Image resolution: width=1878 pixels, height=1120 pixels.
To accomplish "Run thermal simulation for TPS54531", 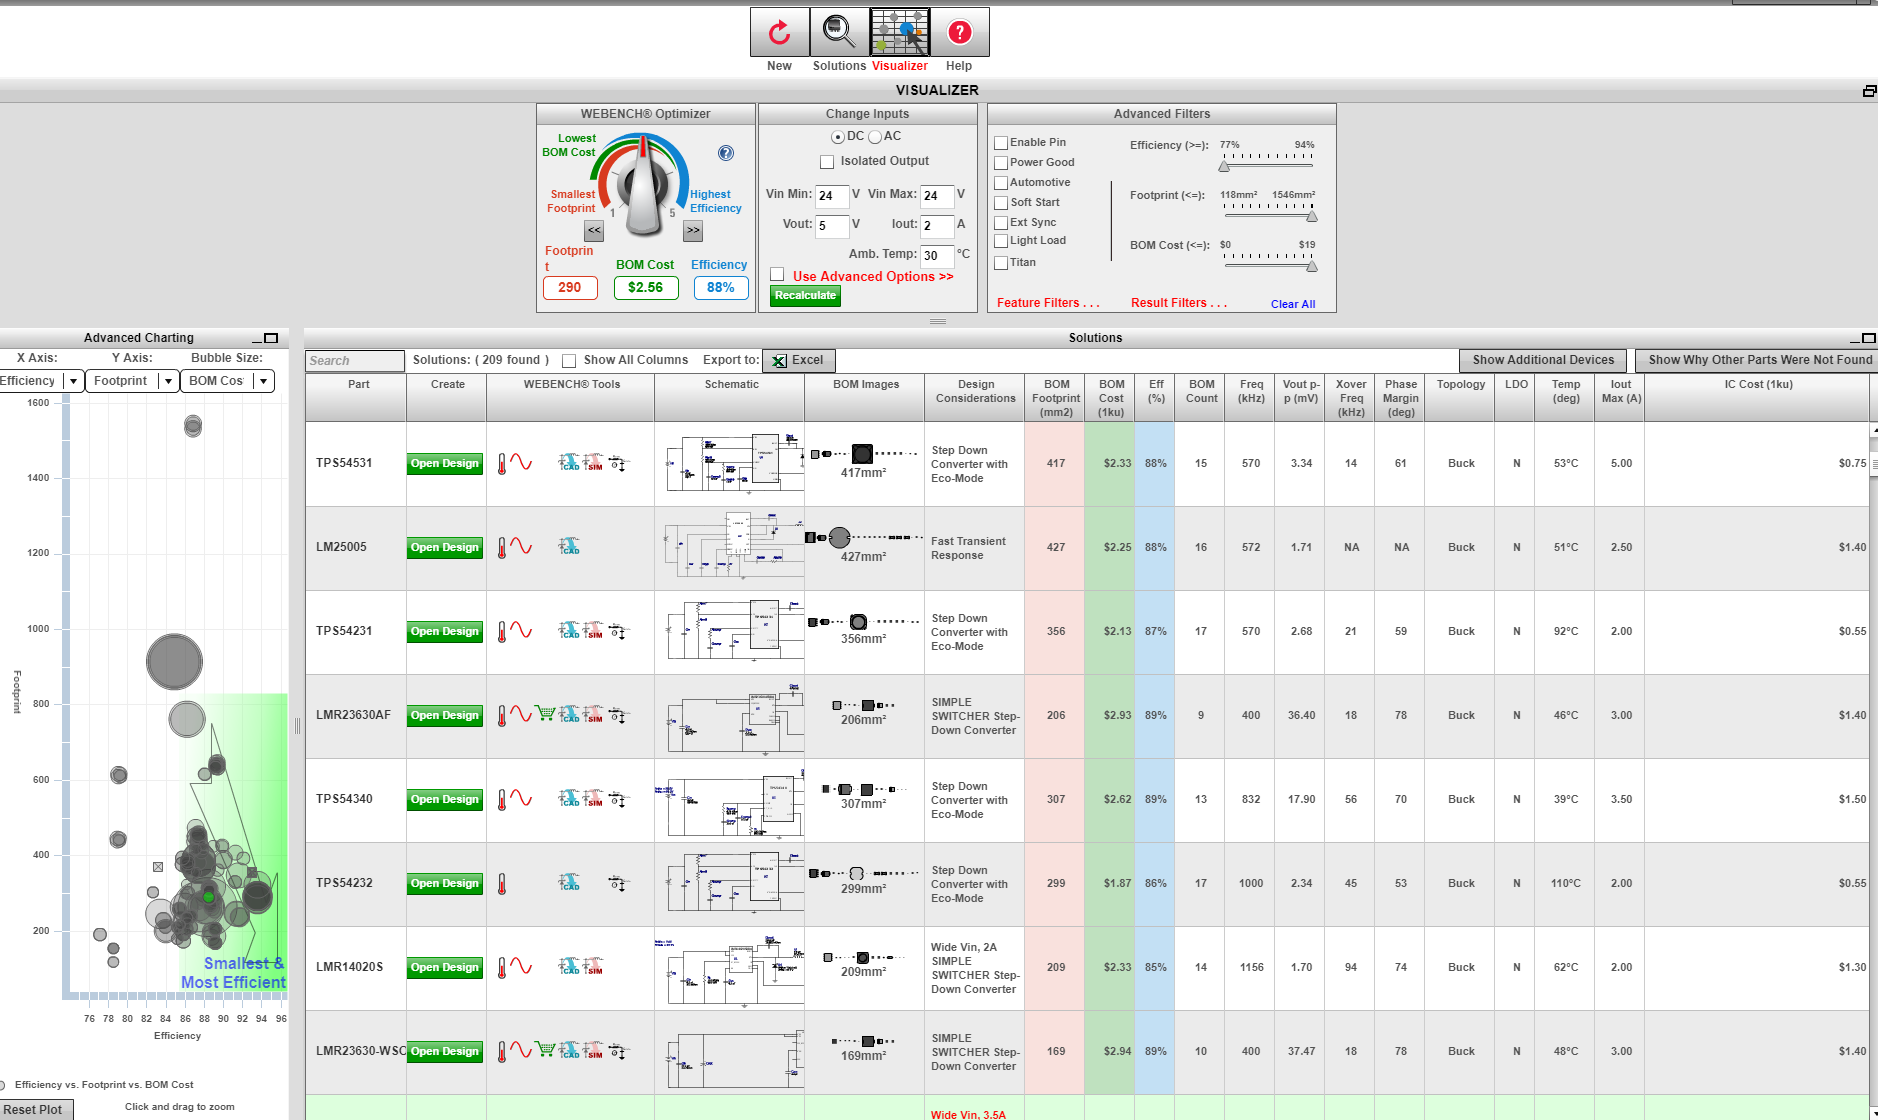I will pos(502,463).
